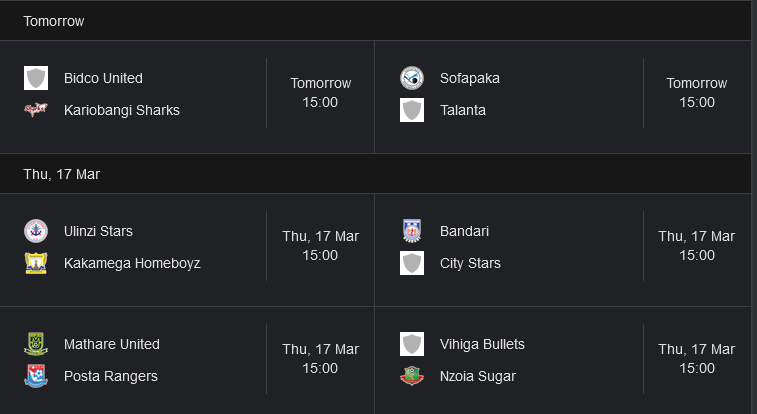Click the Kariobangi Sharks team logo
The width and height of the screenshot is (757, 414).
(x=36, y=110)
